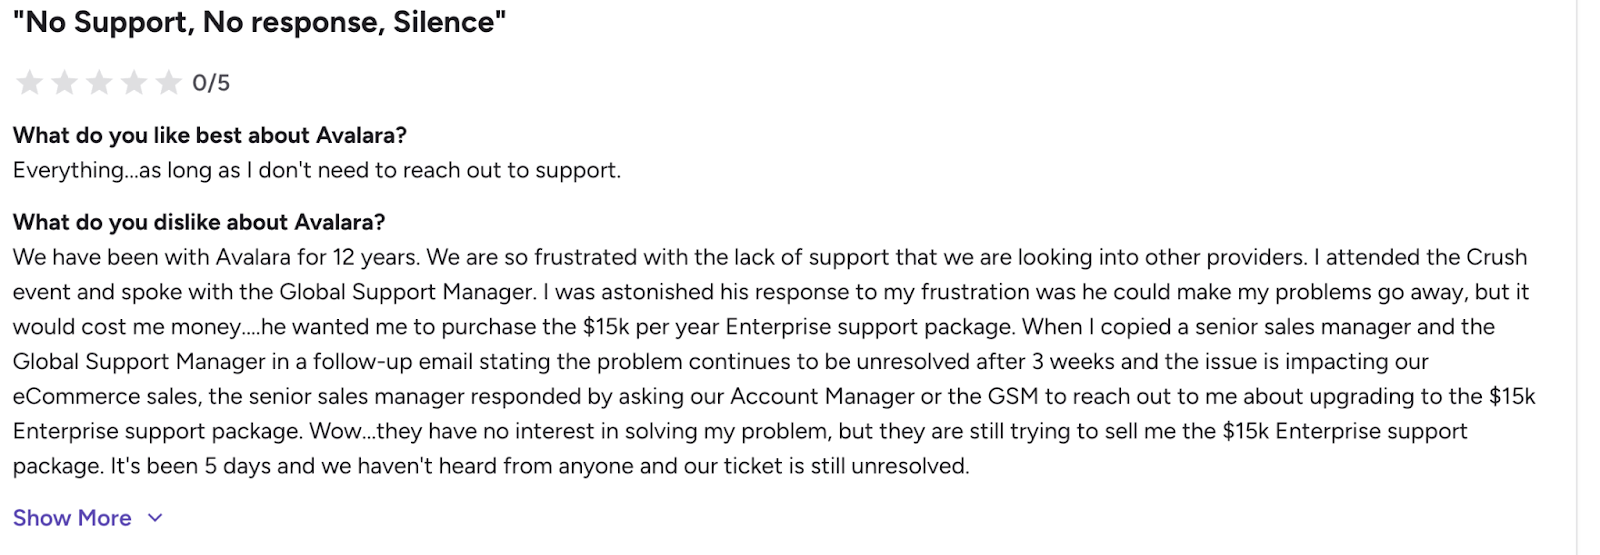Expand review using chevron beside Show More

coord(155,518)
